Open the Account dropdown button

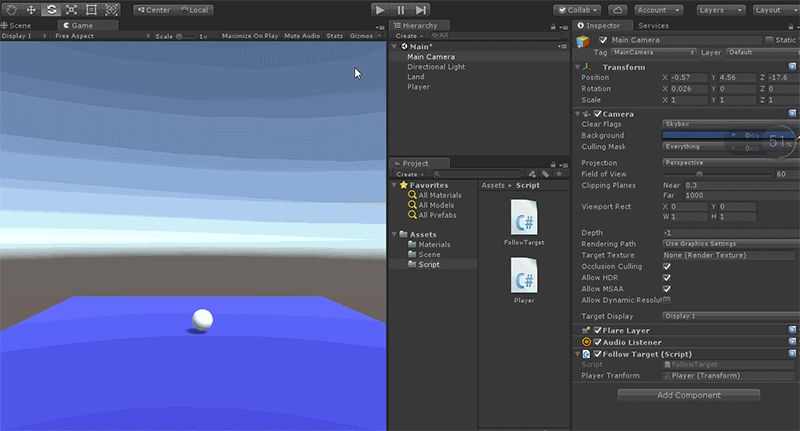coord(658,10)
